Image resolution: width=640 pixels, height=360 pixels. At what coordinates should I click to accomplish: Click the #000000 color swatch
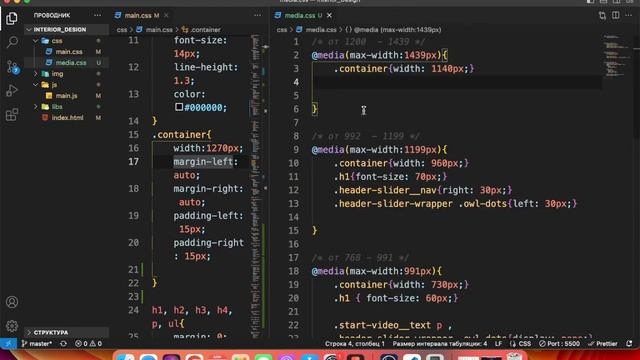click(179, 107)
